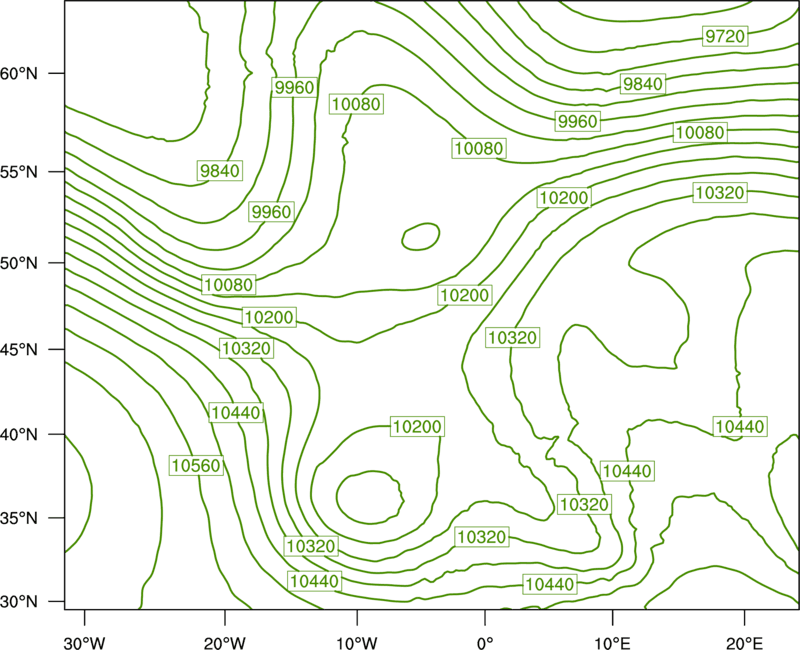Click the 10°W longitude axis label
This screenshot has width=800, height=650.
coord(357,643)
